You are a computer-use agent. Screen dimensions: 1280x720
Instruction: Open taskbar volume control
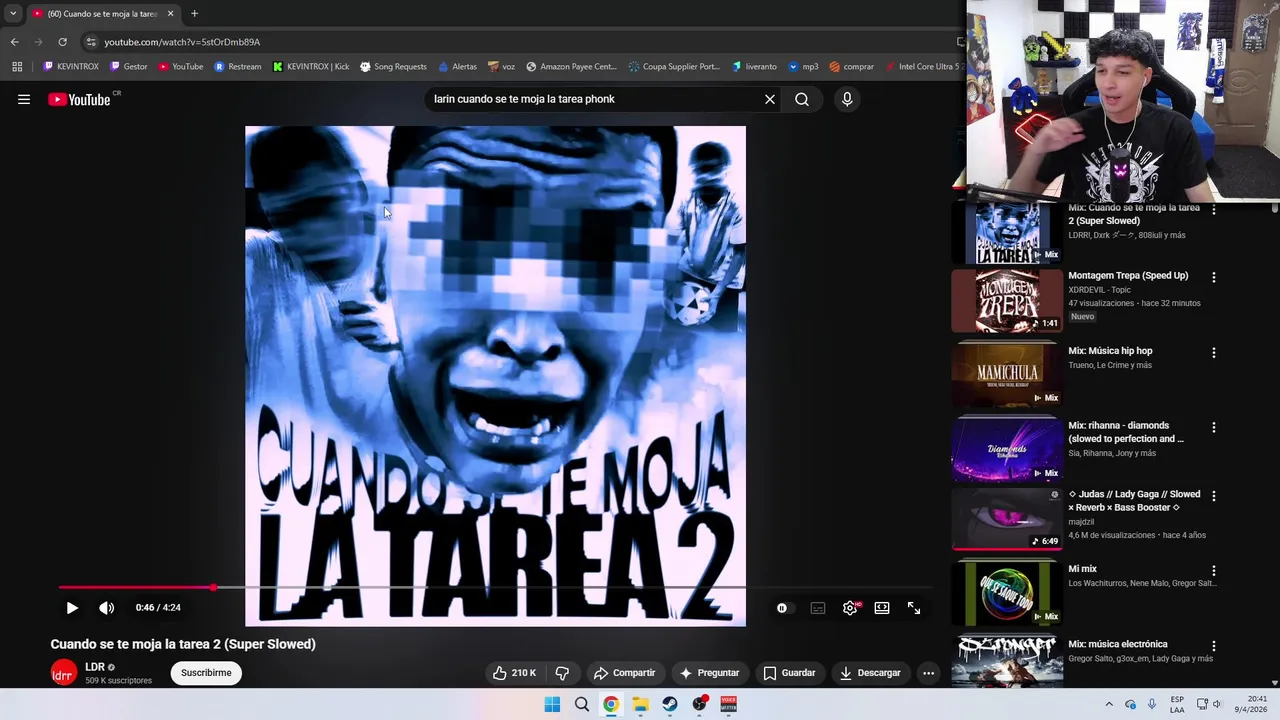pos(1217,704)
